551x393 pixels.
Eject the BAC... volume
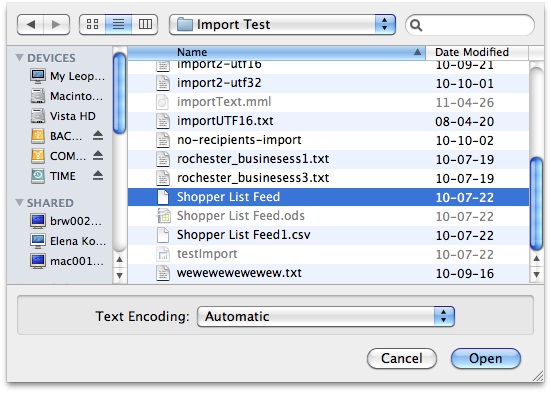coord(98,136)
